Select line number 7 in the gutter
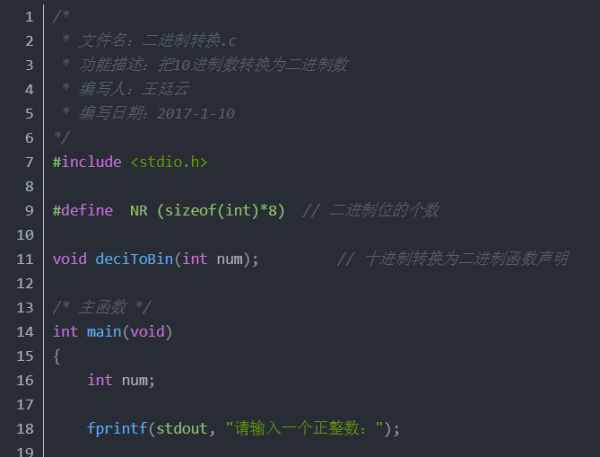 [x=29, y=162]
